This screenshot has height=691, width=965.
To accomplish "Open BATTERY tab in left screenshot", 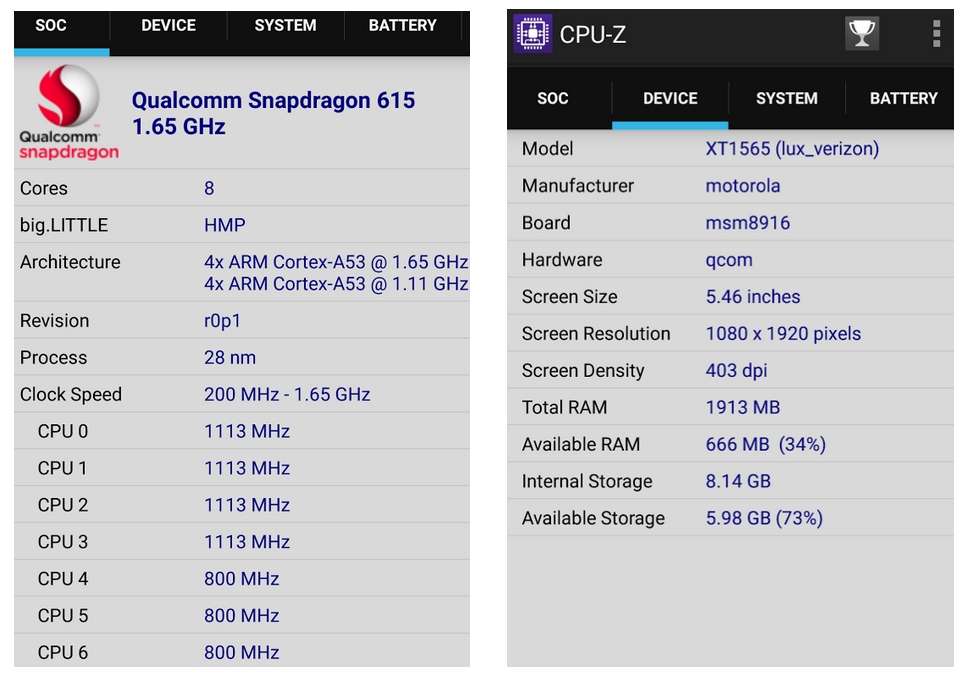I will click(x=402, y=25).
